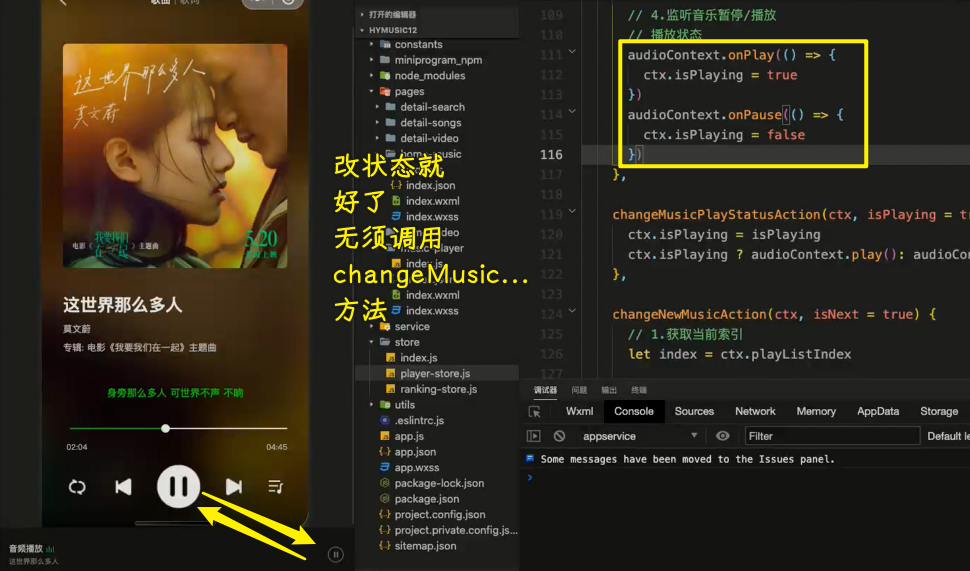Expand the node_modules folder
The height and width of the screenshot is (571, 970).
pos(373,75)
